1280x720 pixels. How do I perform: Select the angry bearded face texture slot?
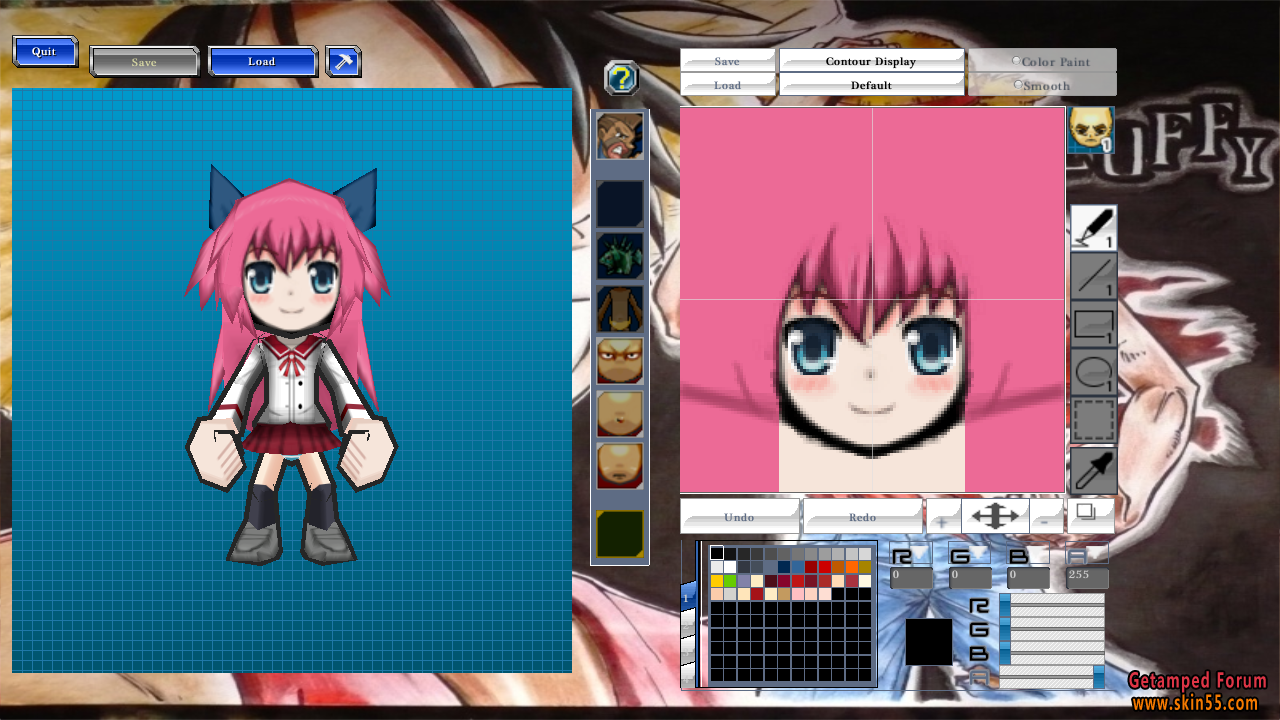point(620,136)
